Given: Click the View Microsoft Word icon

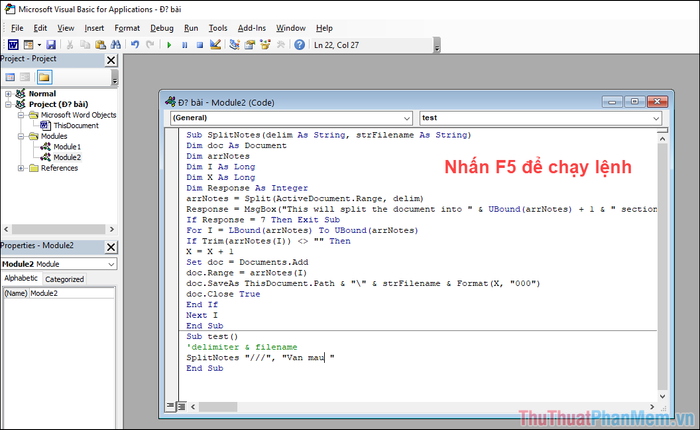Looking at the screenshot, I should (13, 45).
